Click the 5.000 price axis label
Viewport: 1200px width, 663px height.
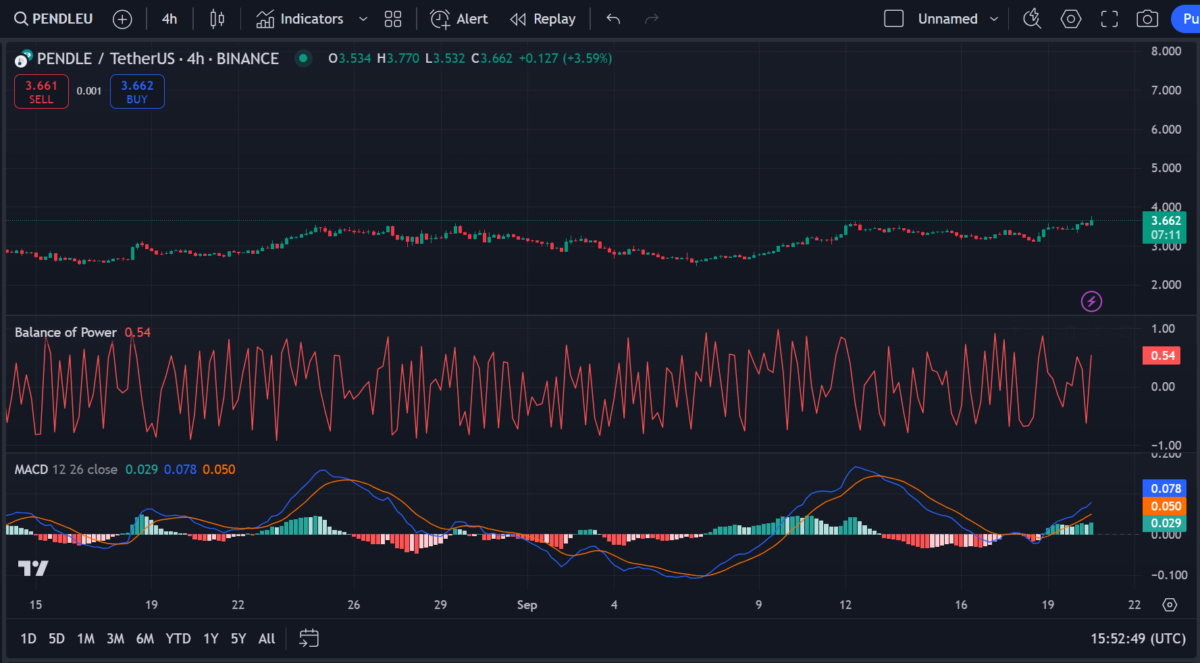1167,168
